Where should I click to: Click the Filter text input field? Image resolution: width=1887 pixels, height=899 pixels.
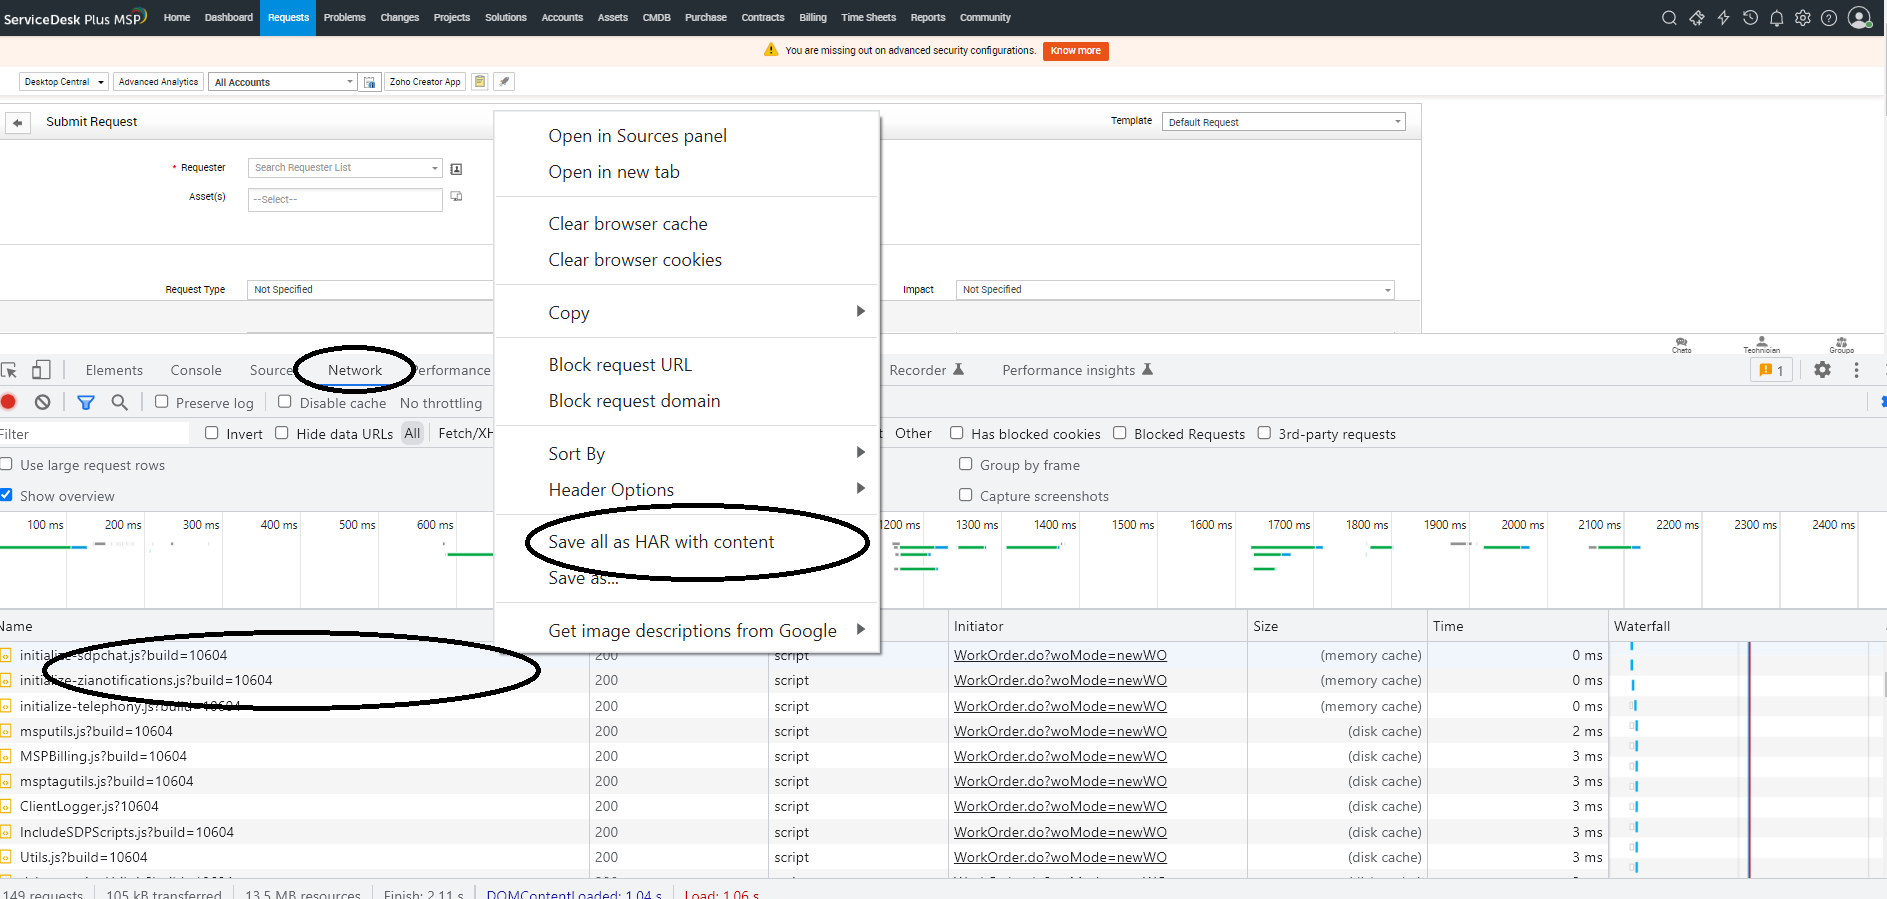click(x=94, y=433)
